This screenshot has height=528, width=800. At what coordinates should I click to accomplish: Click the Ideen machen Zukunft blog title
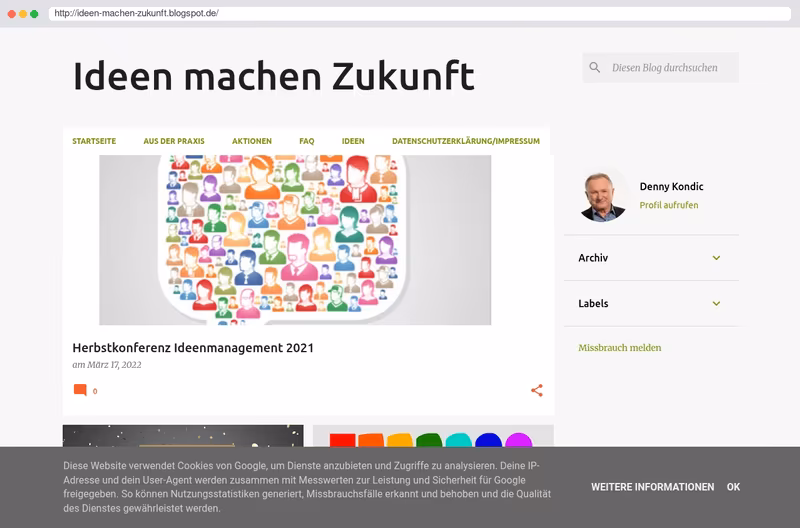click(x=274, y=76)
